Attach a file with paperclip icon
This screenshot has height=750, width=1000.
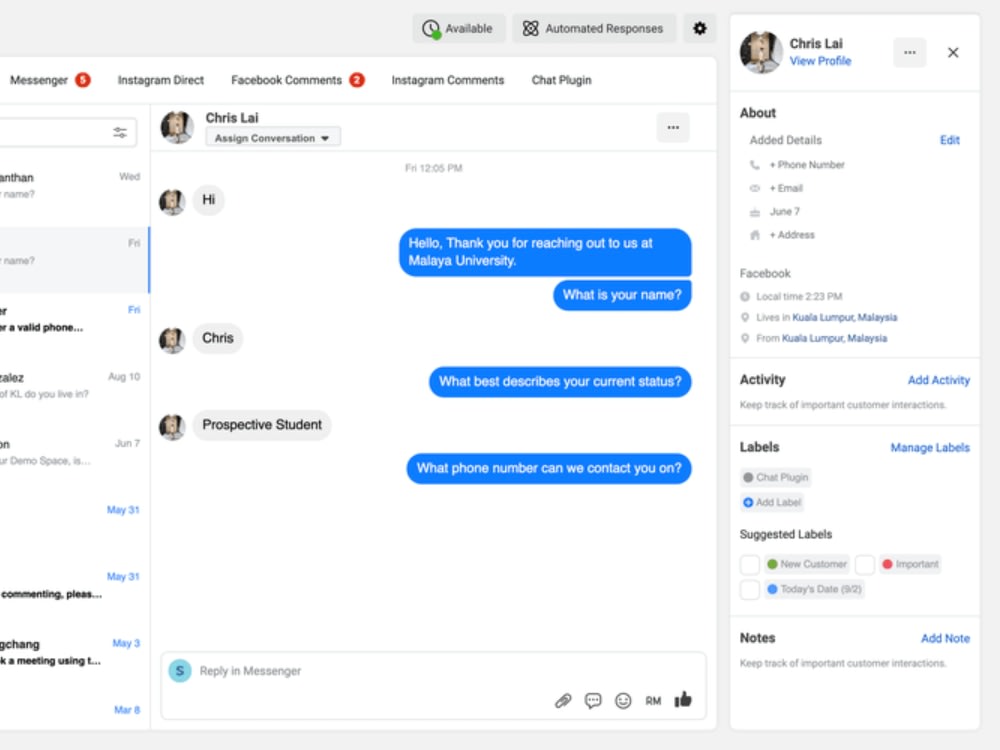tap(563, 701)
